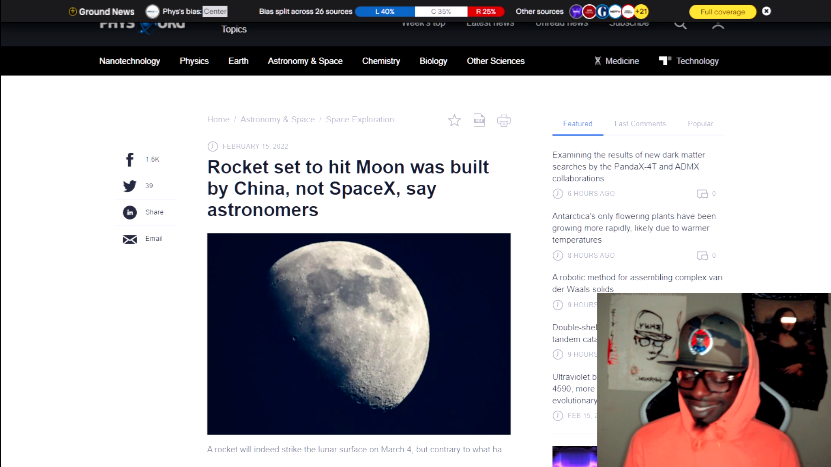Open the dark matter searches article
Image resolution: width=831 pixels, height=467 pixels.
click(634, 166)
